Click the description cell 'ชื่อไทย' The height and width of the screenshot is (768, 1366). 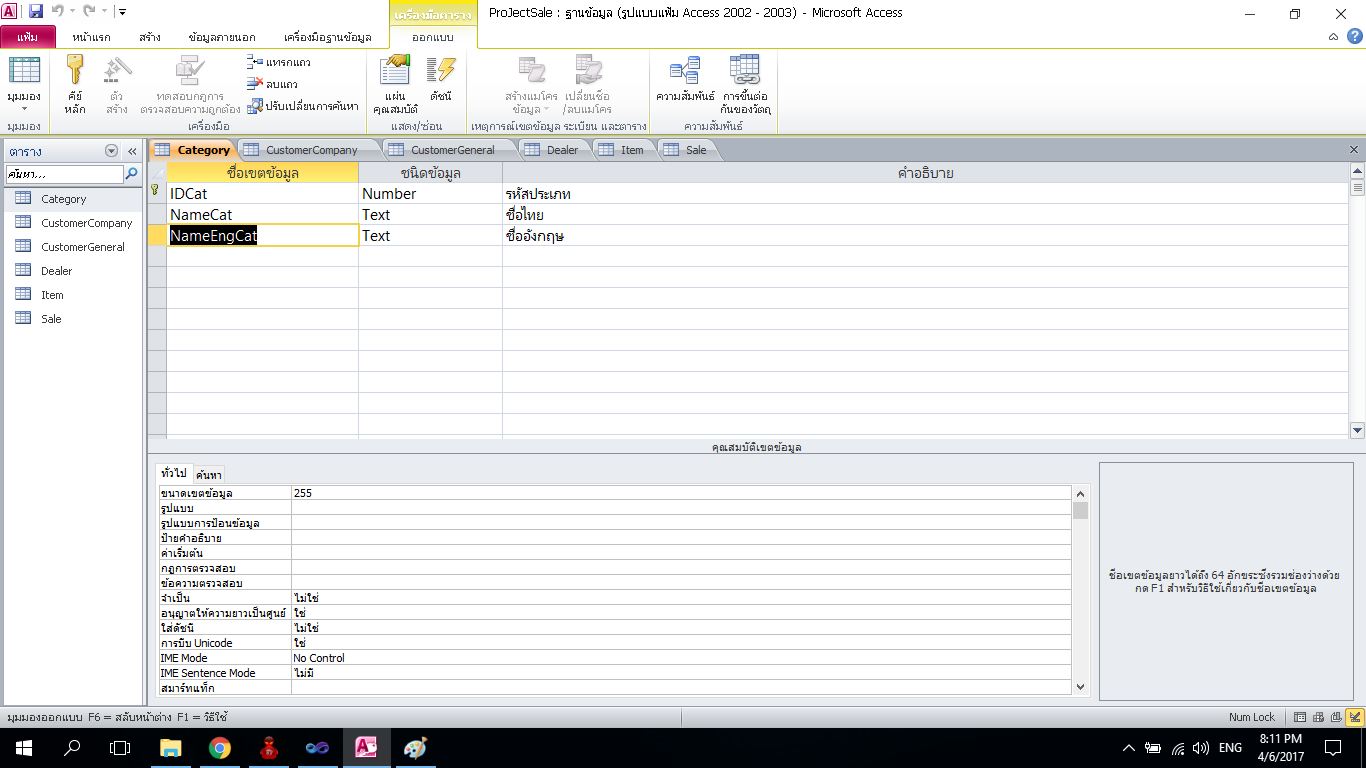pyautogui.click(x=925, y=215)
